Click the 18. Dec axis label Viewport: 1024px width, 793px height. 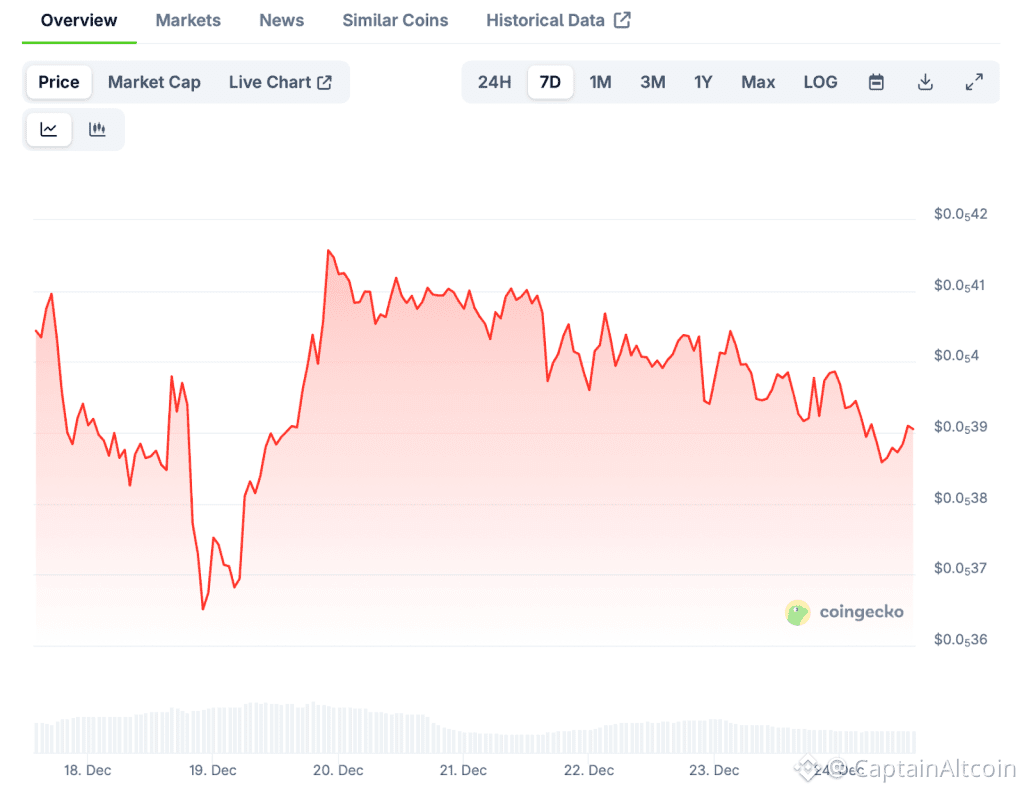point(88,771)
